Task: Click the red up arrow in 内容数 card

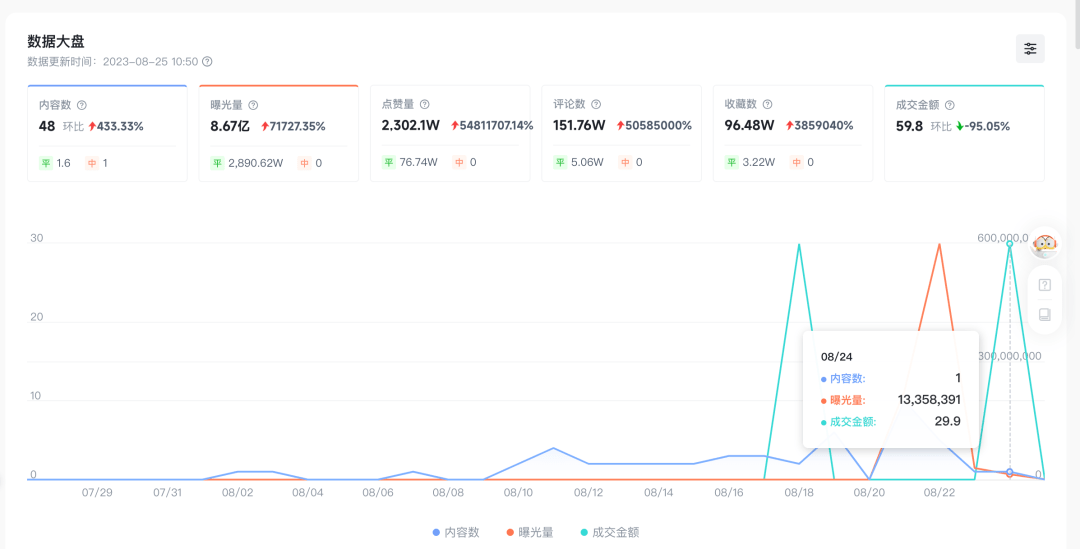Action: point(92,127)
